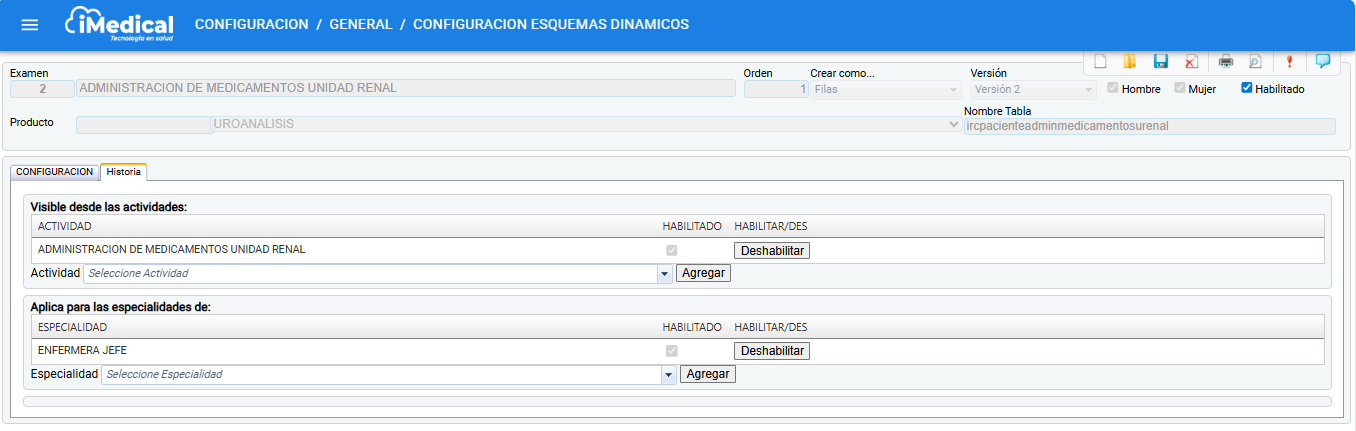
Task: Click the Nombre Tabla text field
Action: coord(1149,126)
